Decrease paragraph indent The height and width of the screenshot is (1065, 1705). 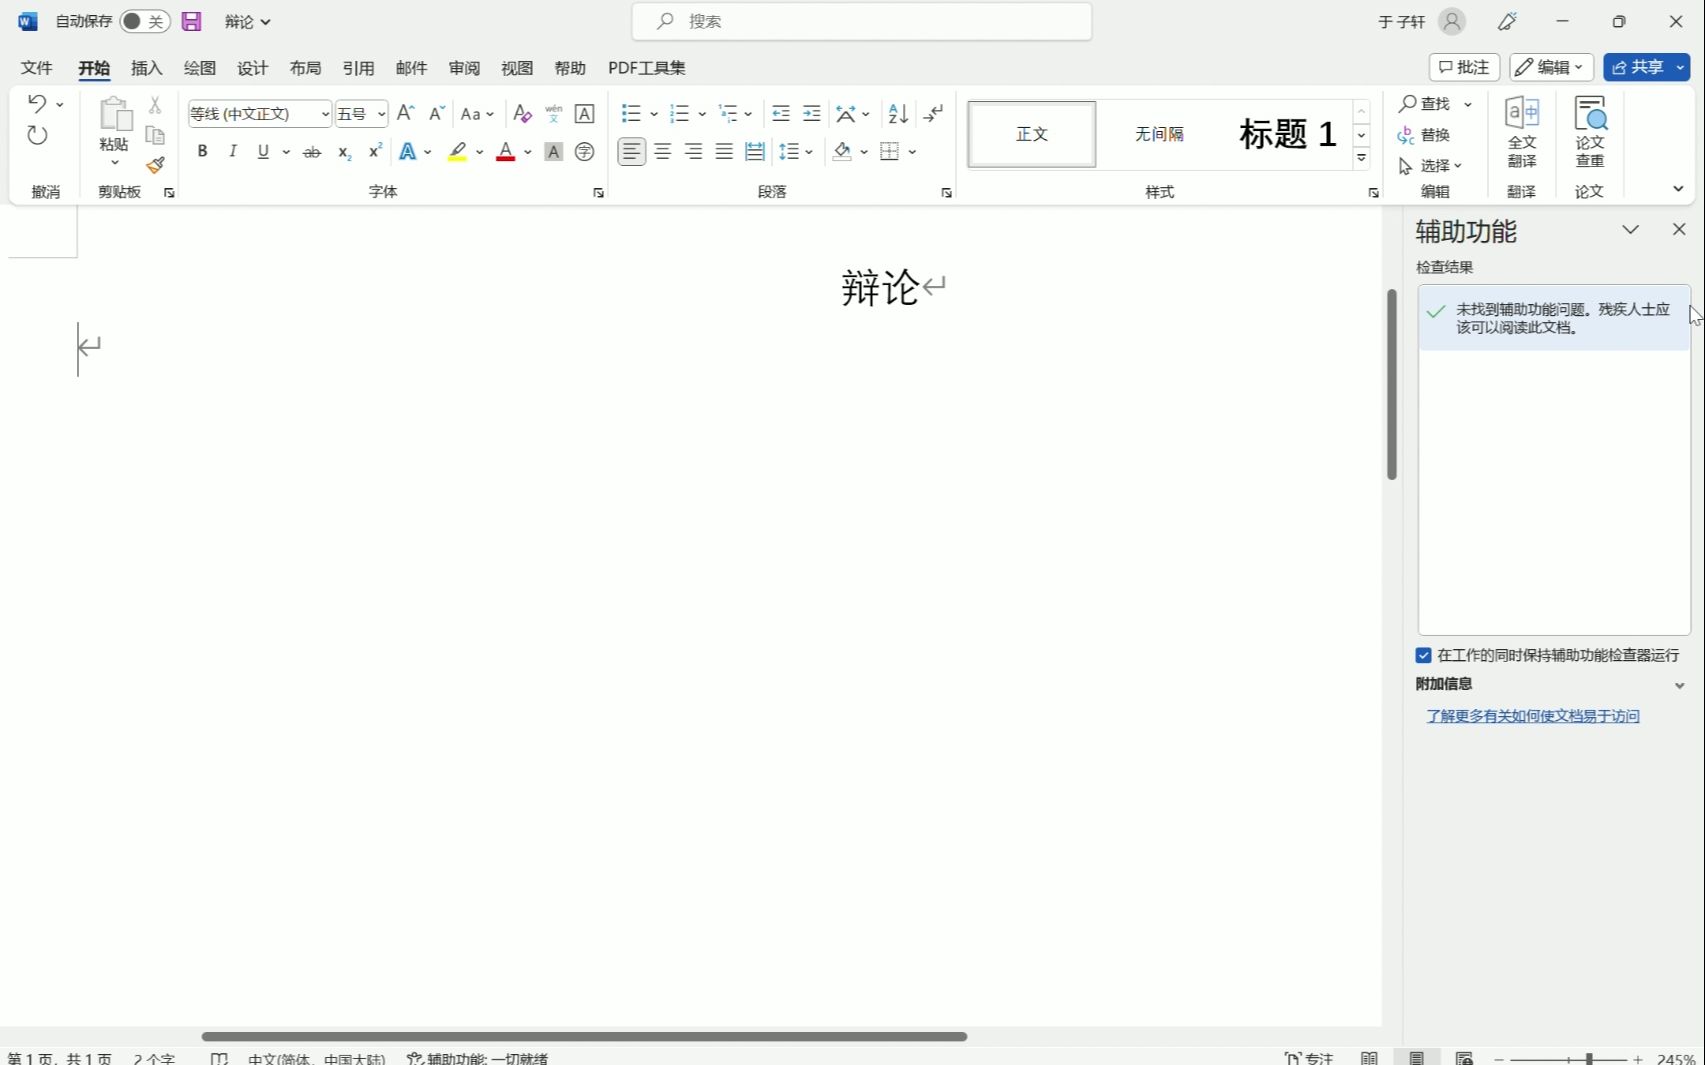781,113
